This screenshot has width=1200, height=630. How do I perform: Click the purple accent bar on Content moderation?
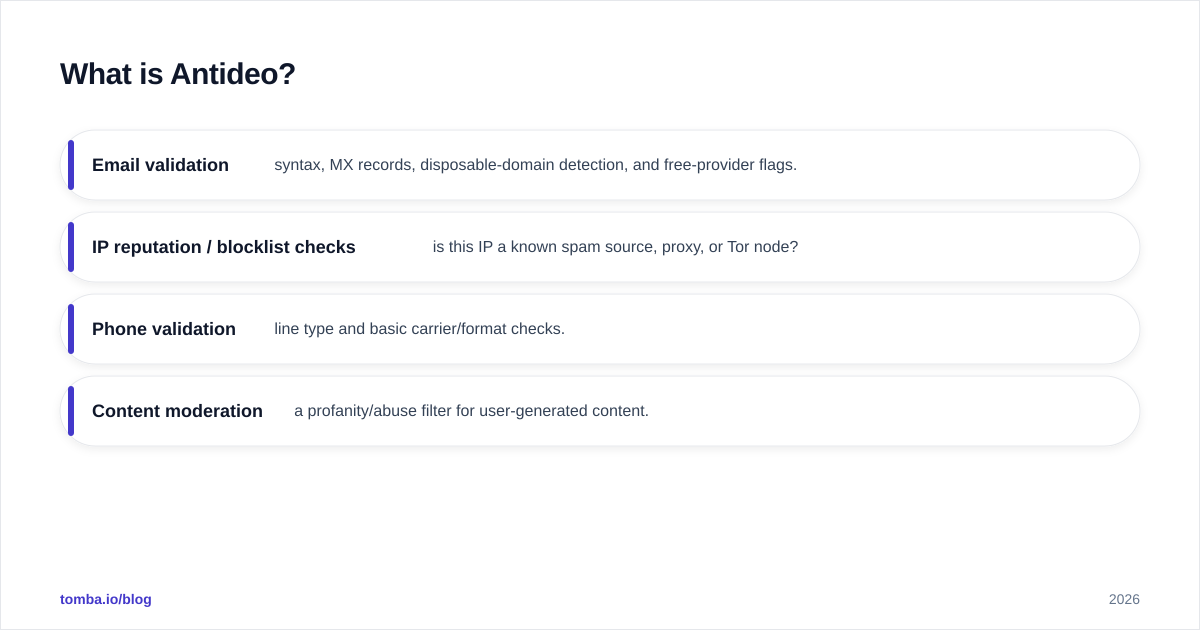(x=71, y=411)
